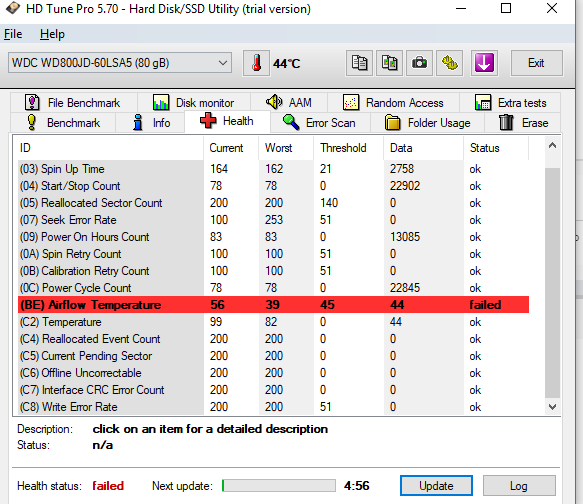Open the Help menu
583x504 pixels.
pos(52,34)
